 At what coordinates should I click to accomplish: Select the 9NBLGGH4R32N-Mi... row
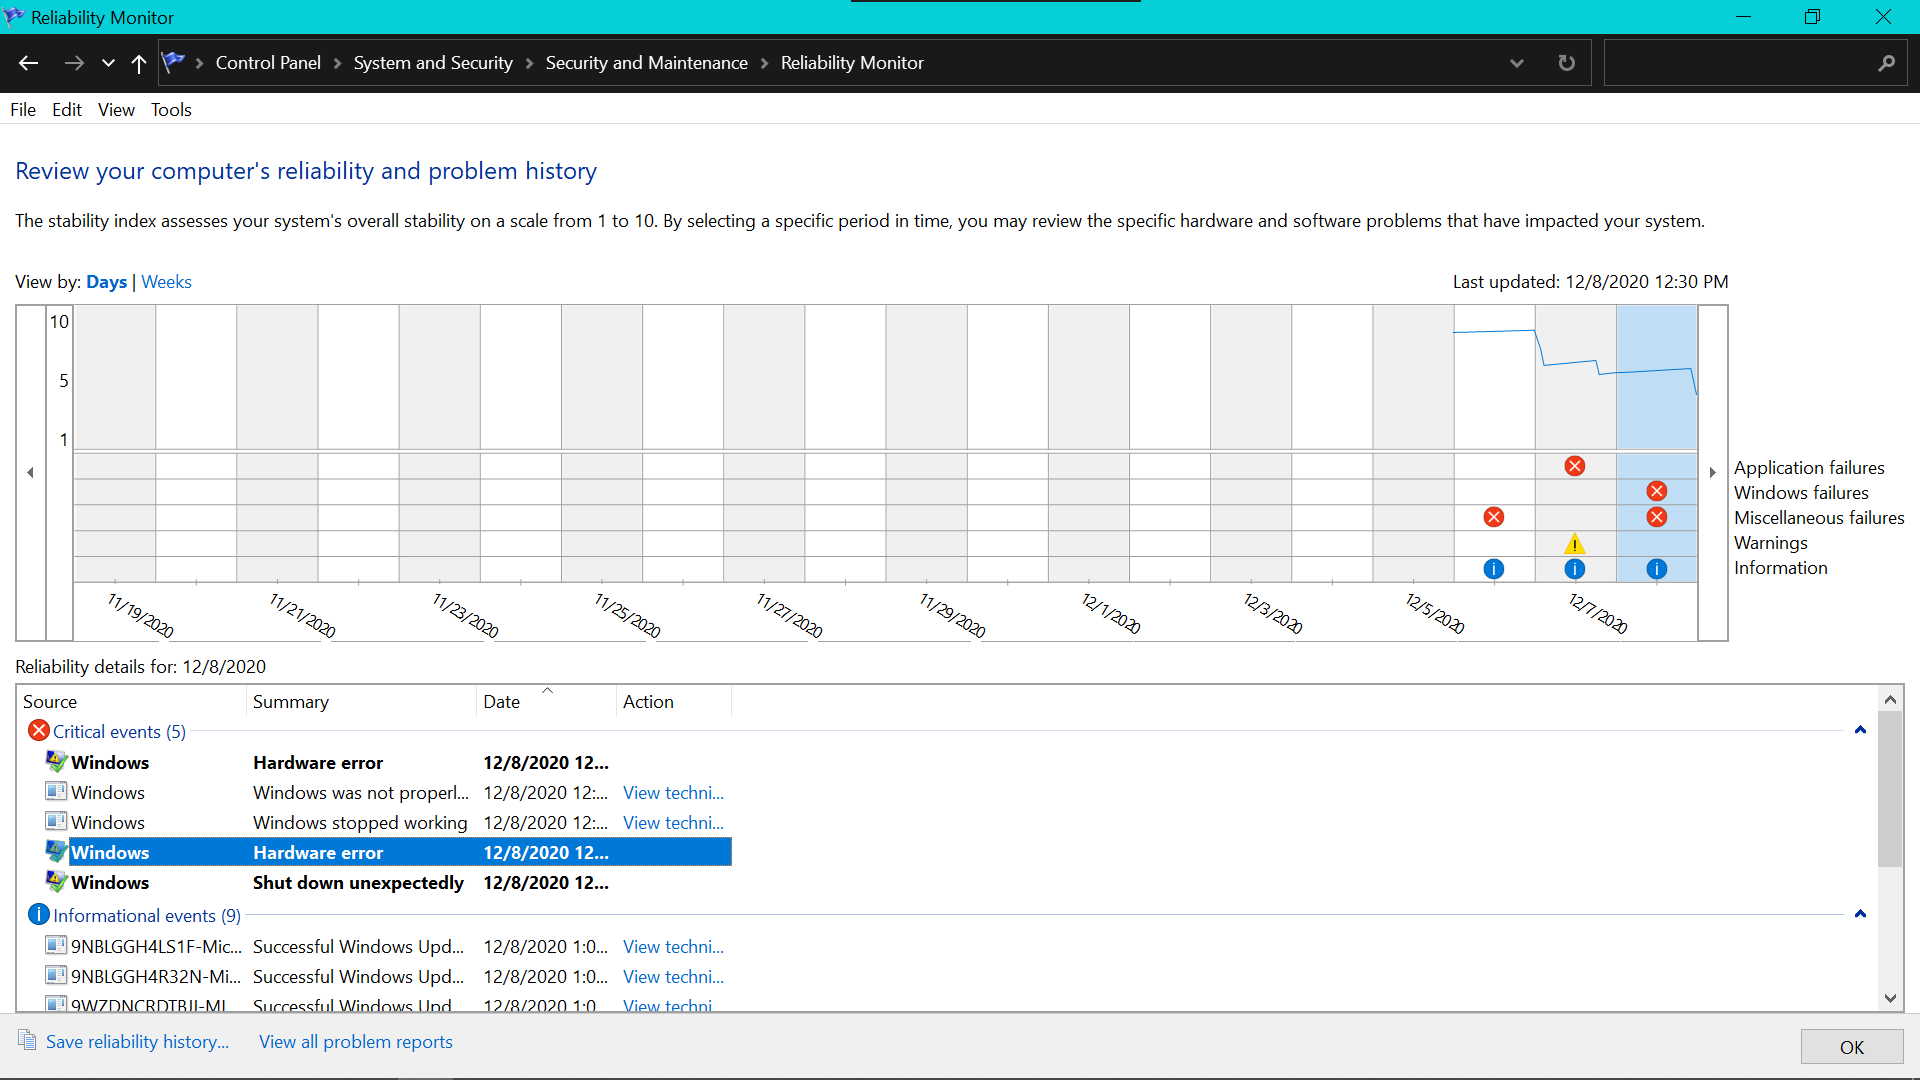tap(388, 977)
